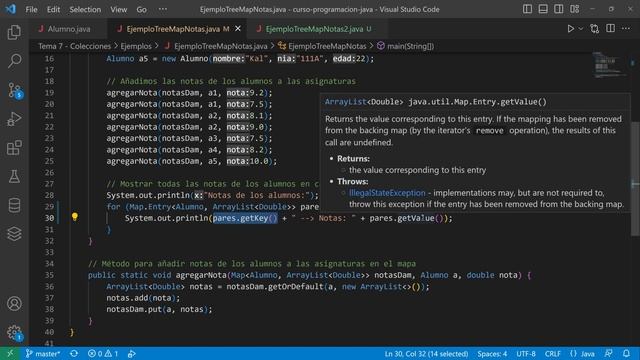
Task: Click the minimap code overview
Action: pyautogui.click(x=609, y=65)
